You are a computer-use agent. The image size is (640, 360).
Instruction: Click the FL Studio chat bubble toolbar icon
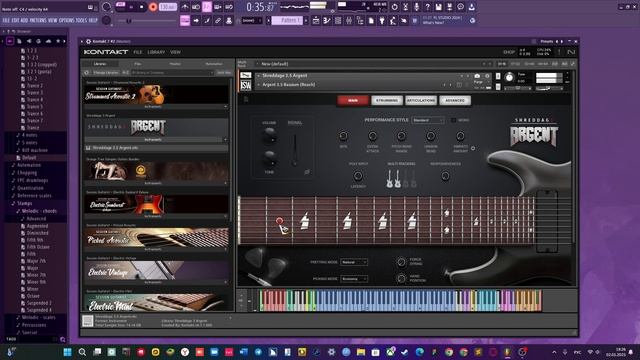tap(460, 7)
